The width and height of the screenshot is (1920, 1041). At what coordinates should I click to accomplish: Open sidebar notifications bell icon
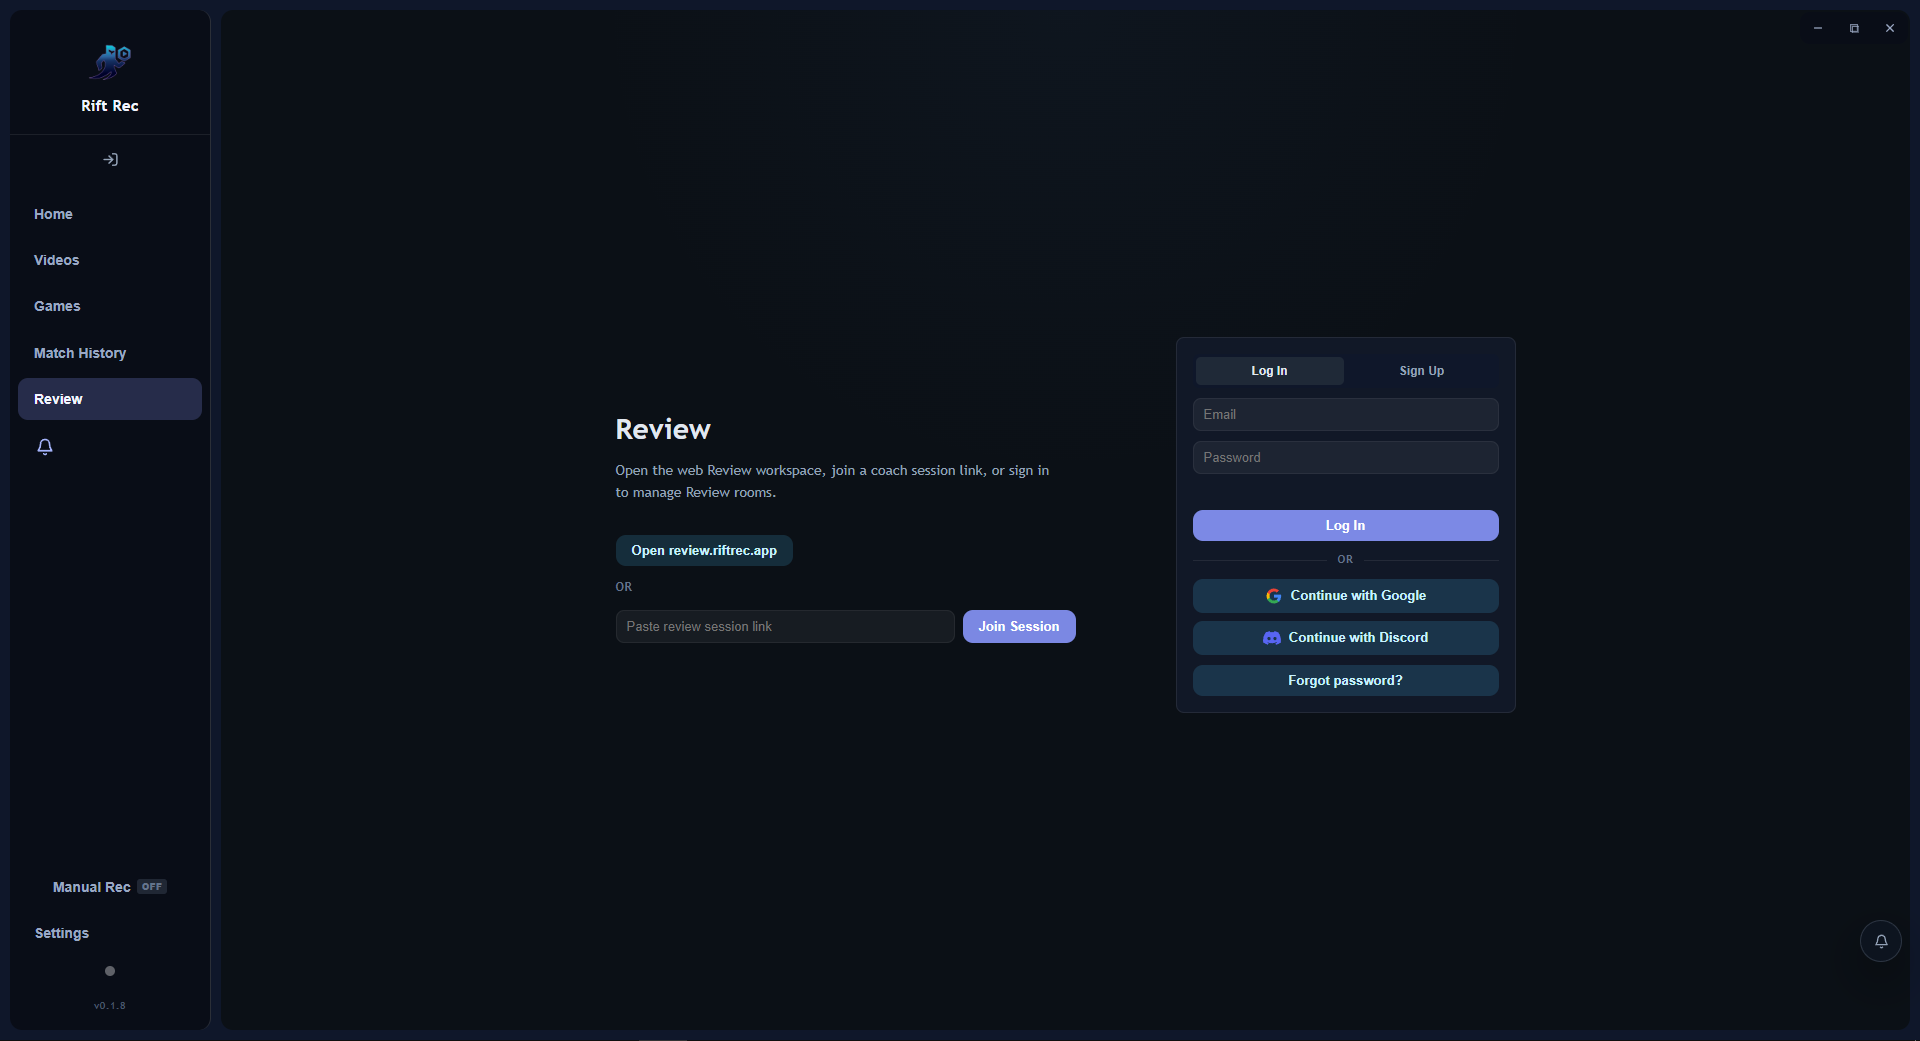coord(45,447)
